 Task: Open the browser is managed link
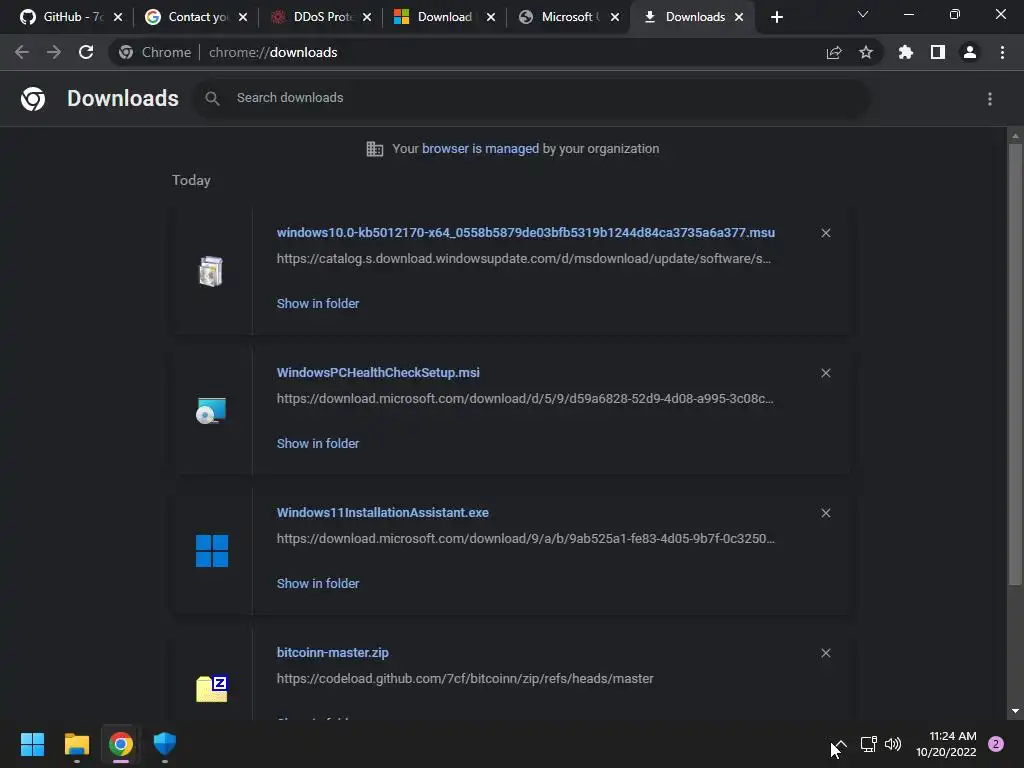480,148
